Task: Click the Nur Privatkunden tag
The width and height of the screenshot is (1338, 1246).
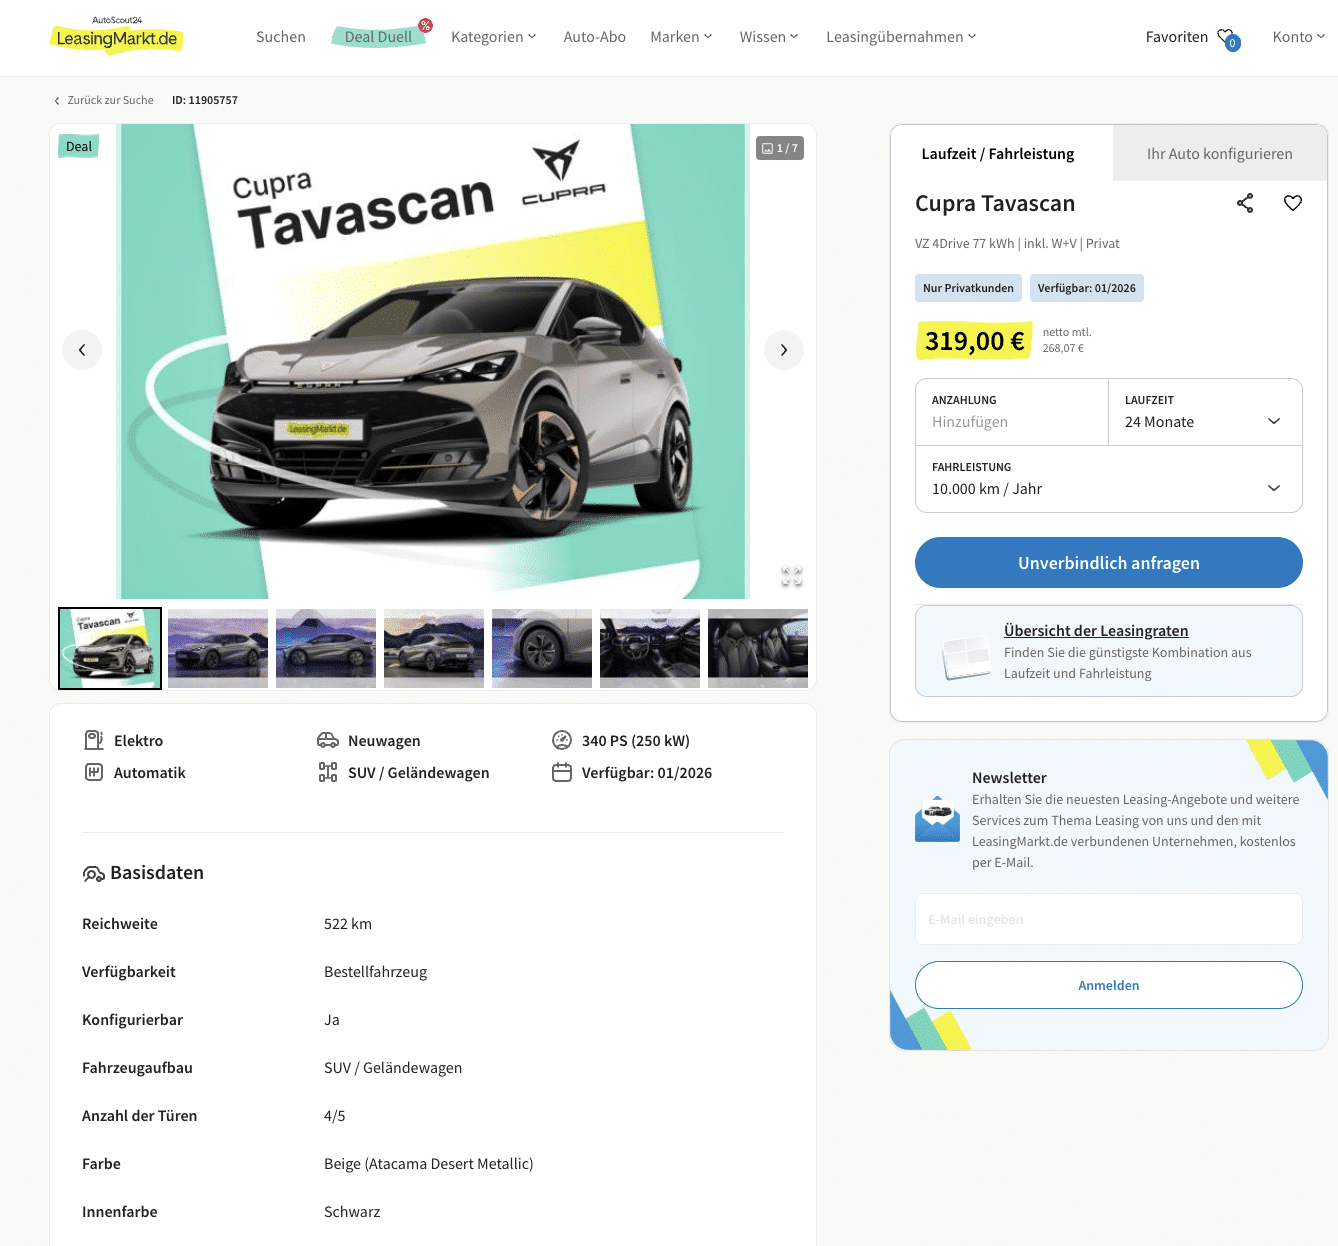Action: (x=968, y=288)
